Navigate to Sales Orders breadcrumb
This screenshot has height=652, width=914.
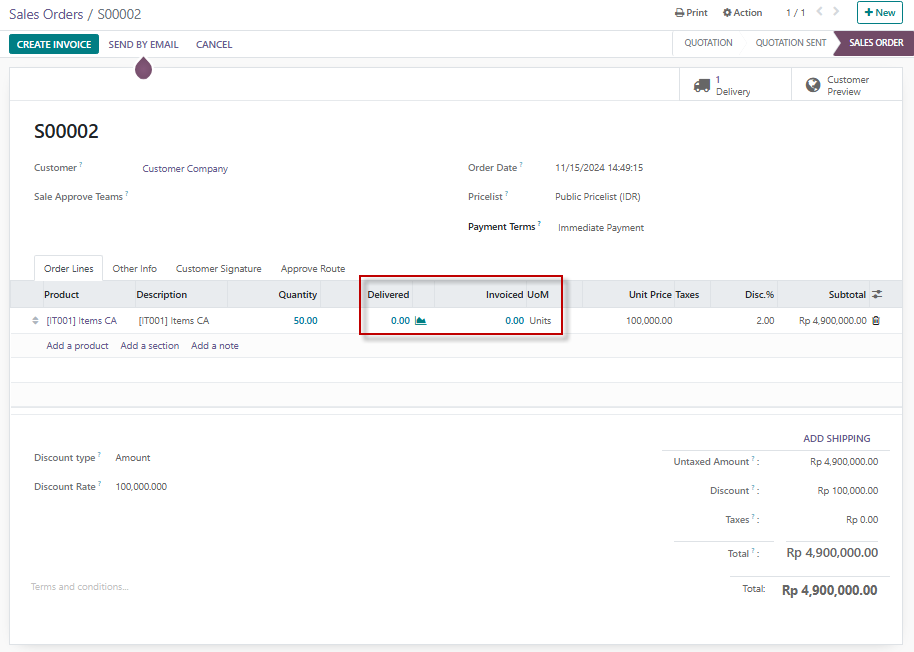pos(46,14)
